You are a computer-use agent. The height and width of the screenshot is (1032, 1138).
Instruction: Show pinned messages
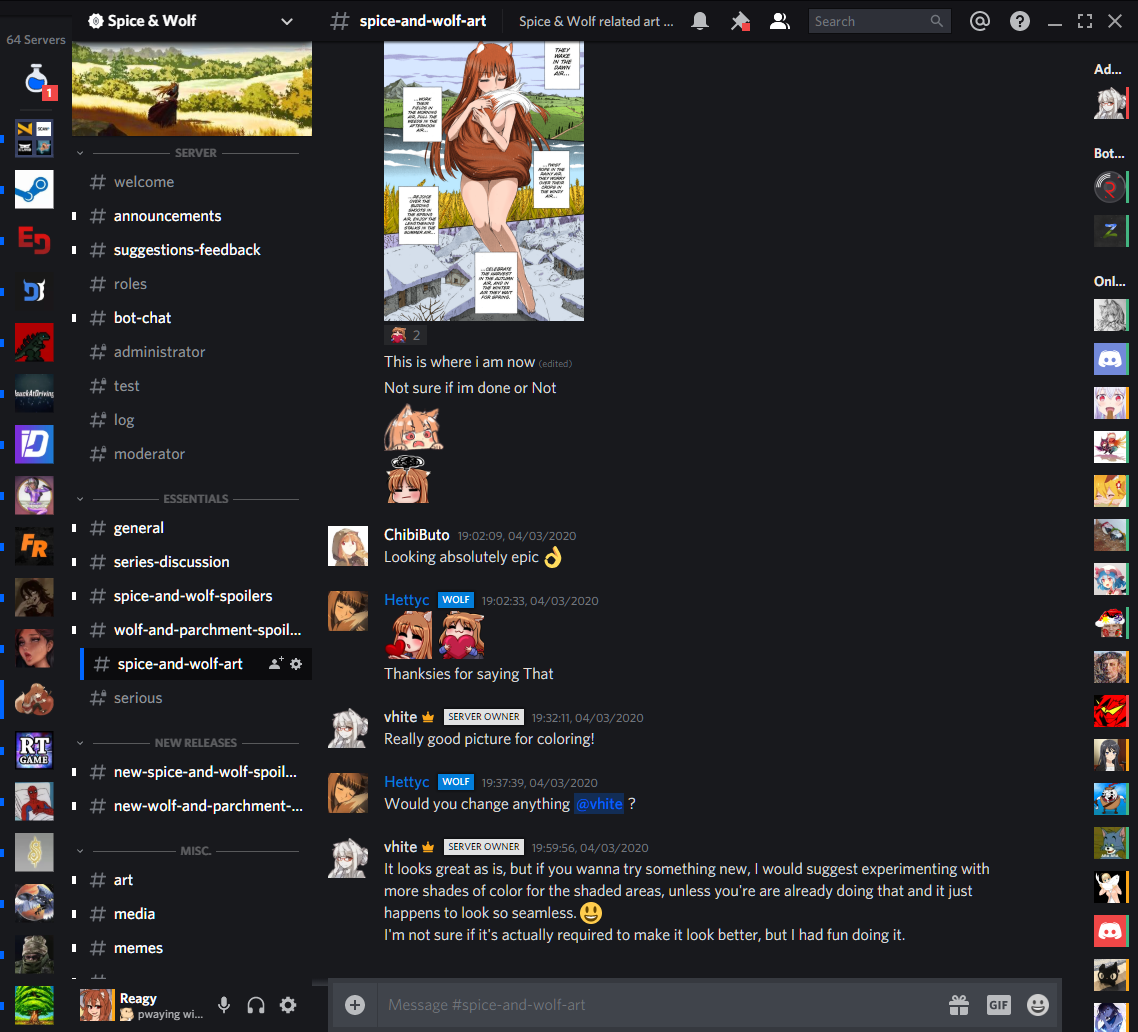740,21
